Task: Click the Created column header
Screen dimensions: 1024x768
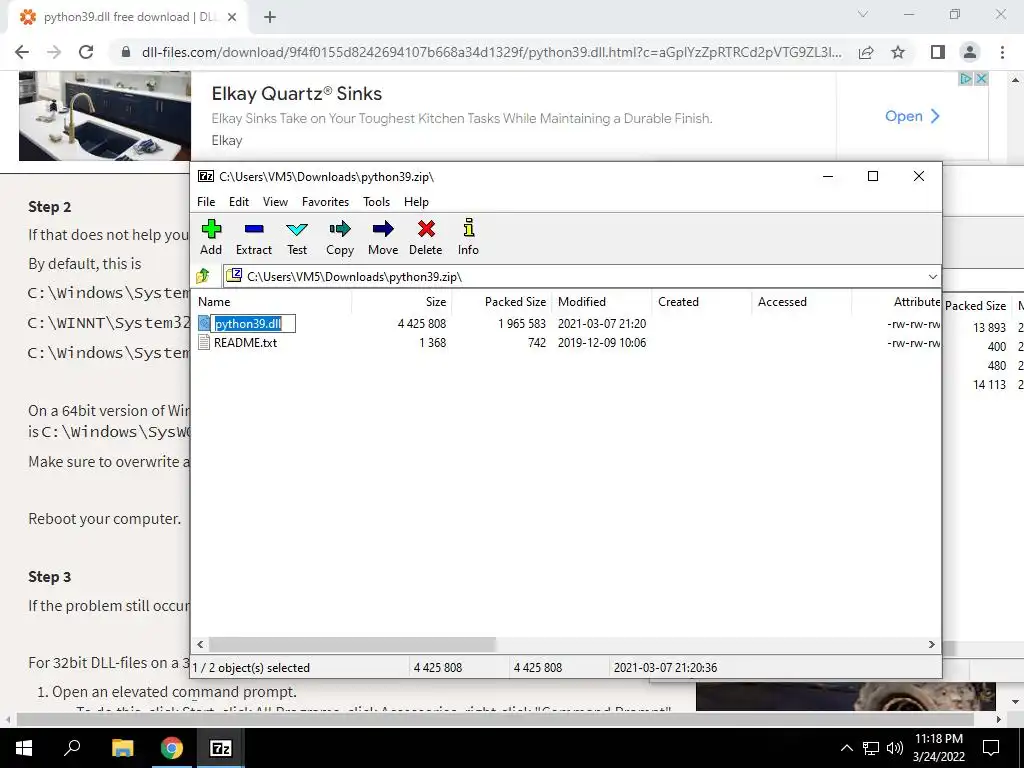Action: tap(701, 302)
